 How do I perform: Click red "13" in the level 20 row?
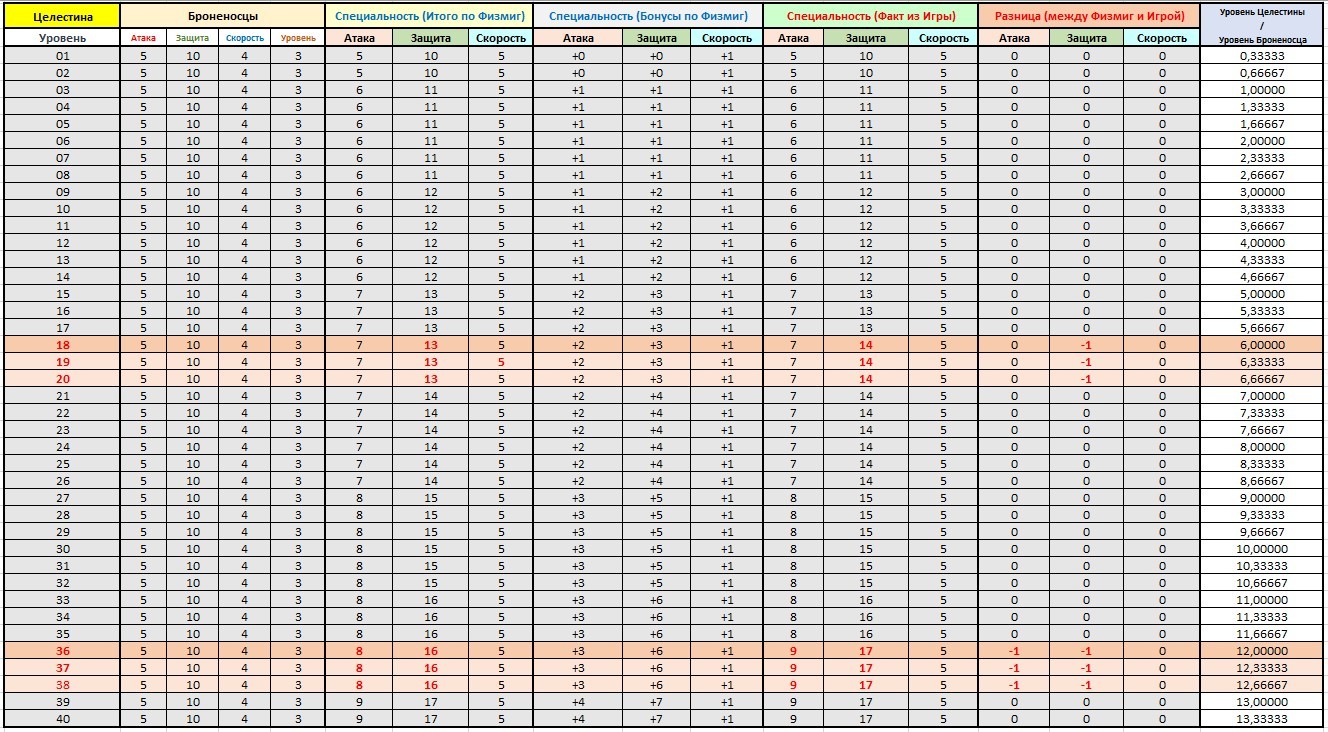pyautogui.click(x=431, y=379)
